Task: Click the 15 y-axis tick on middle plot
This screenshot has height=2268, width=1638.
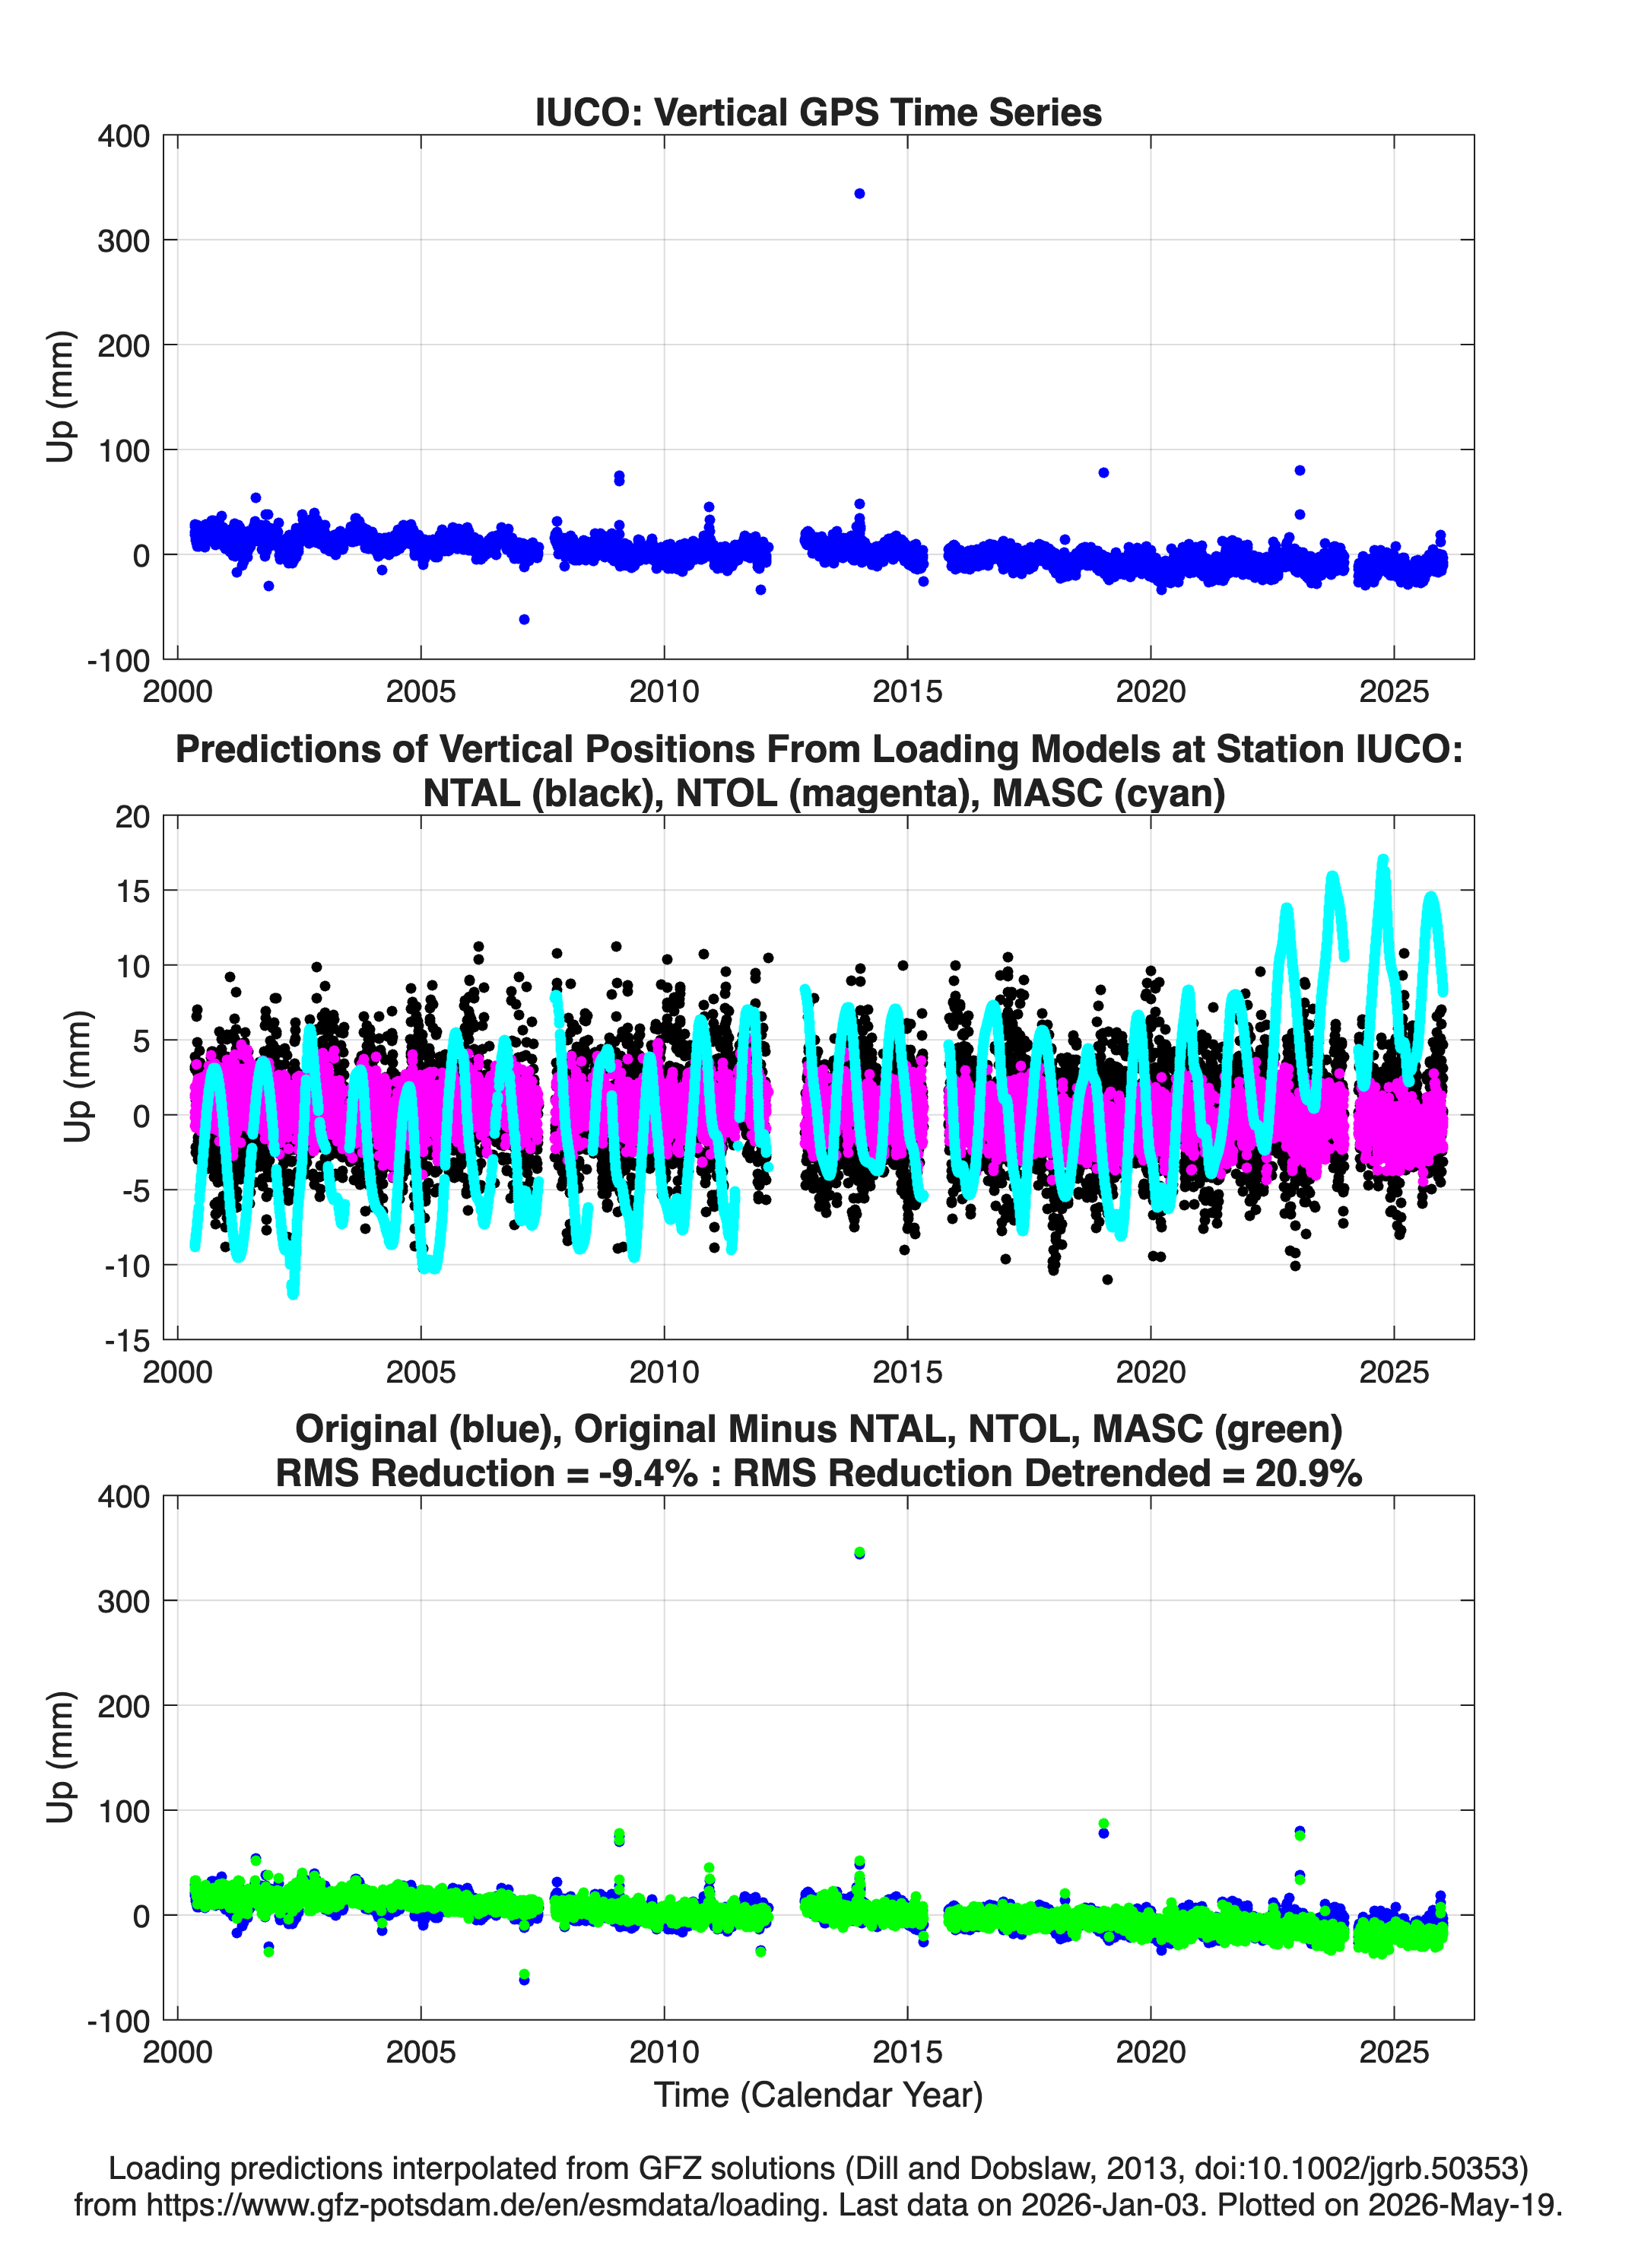Action: pos(132,891)
